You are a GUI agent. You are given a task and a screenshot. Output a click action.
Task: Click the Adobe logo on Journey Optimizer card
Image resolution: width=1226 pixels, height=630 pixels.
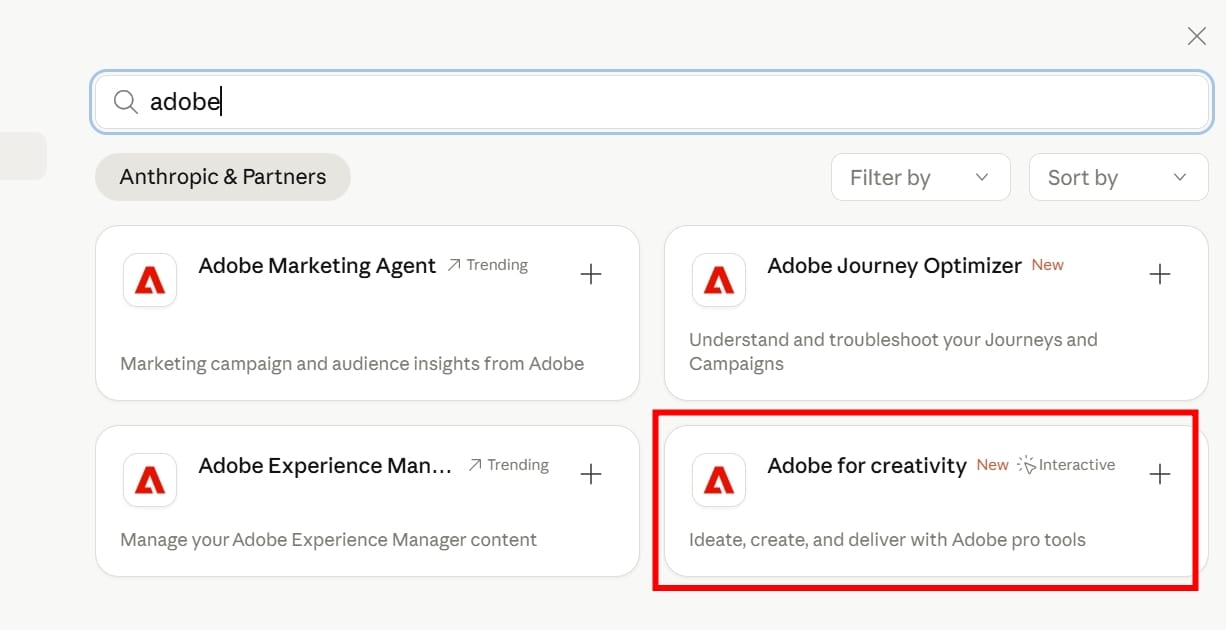tap(719, 280)
